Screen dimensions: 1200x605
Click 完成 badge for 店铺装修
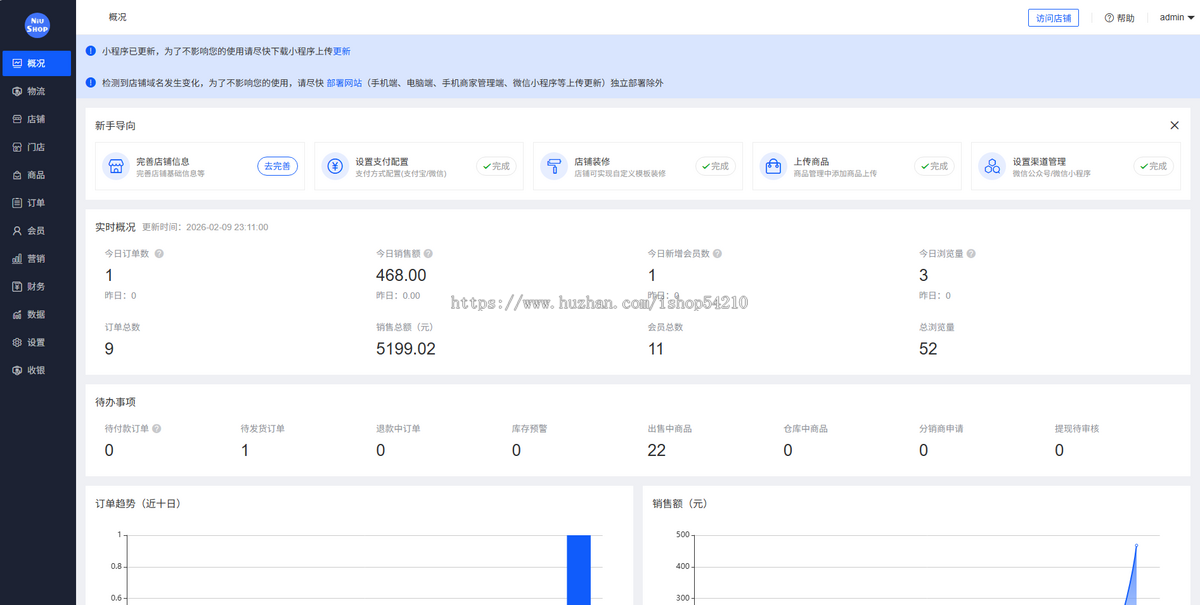[714, 166]
